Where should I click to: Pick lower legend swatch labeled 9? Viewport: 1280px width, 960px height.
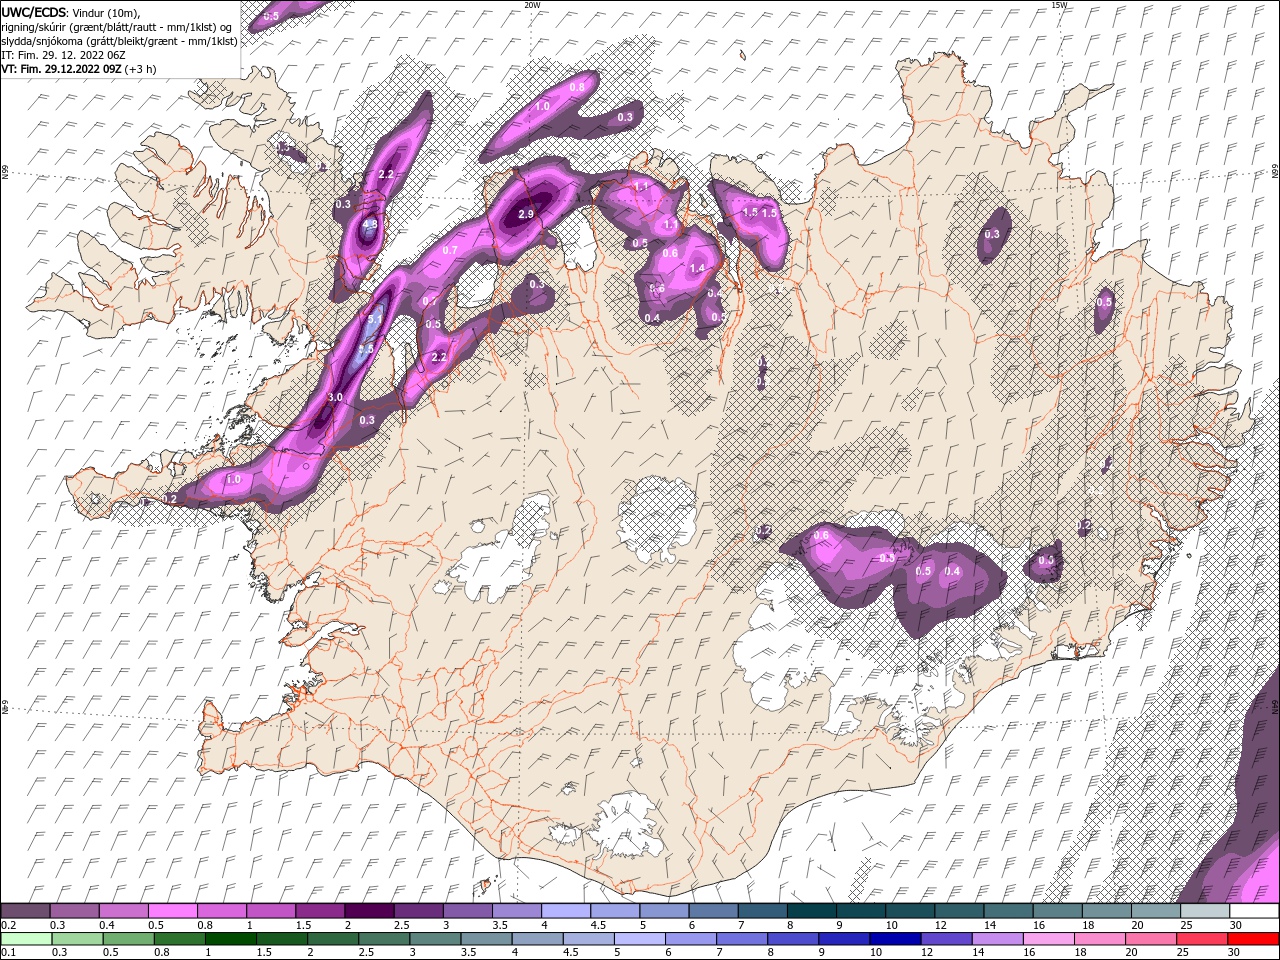pyautogui.click(x=844, y=939)
